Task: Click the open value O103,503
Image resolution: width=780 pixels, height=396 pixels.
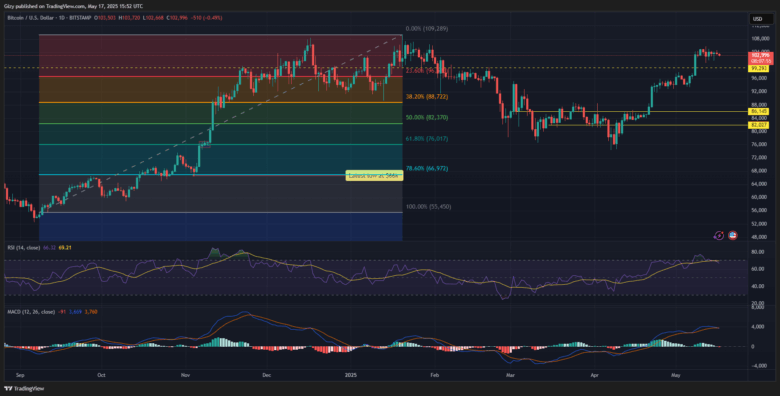Action: 105,18
